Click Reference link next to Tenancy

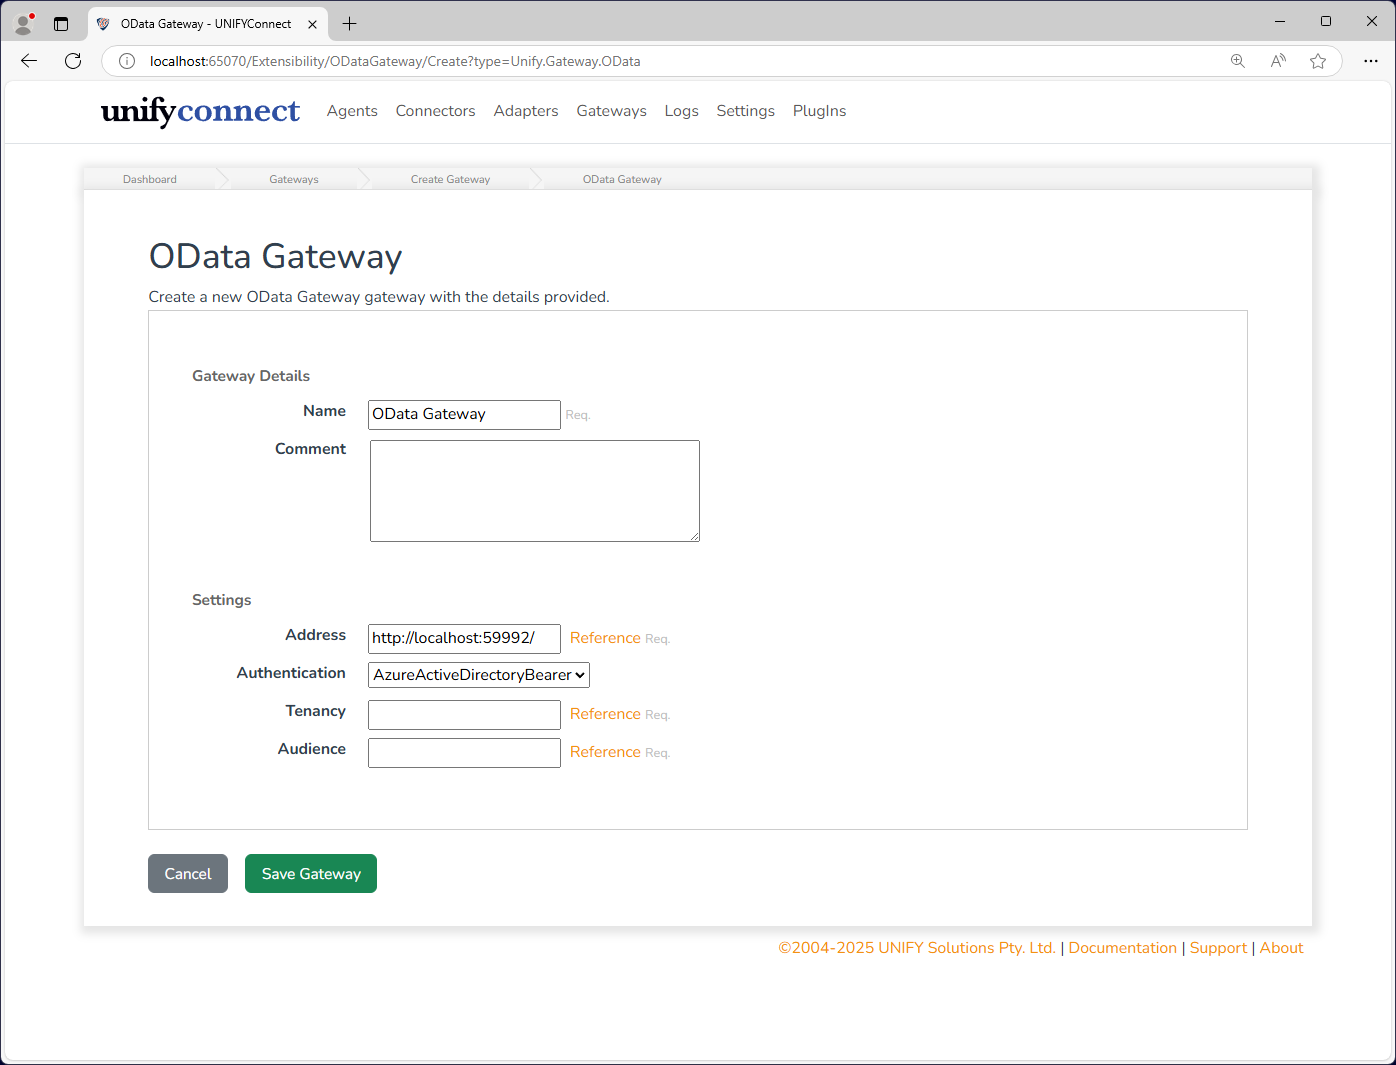(x=605, y=714)
